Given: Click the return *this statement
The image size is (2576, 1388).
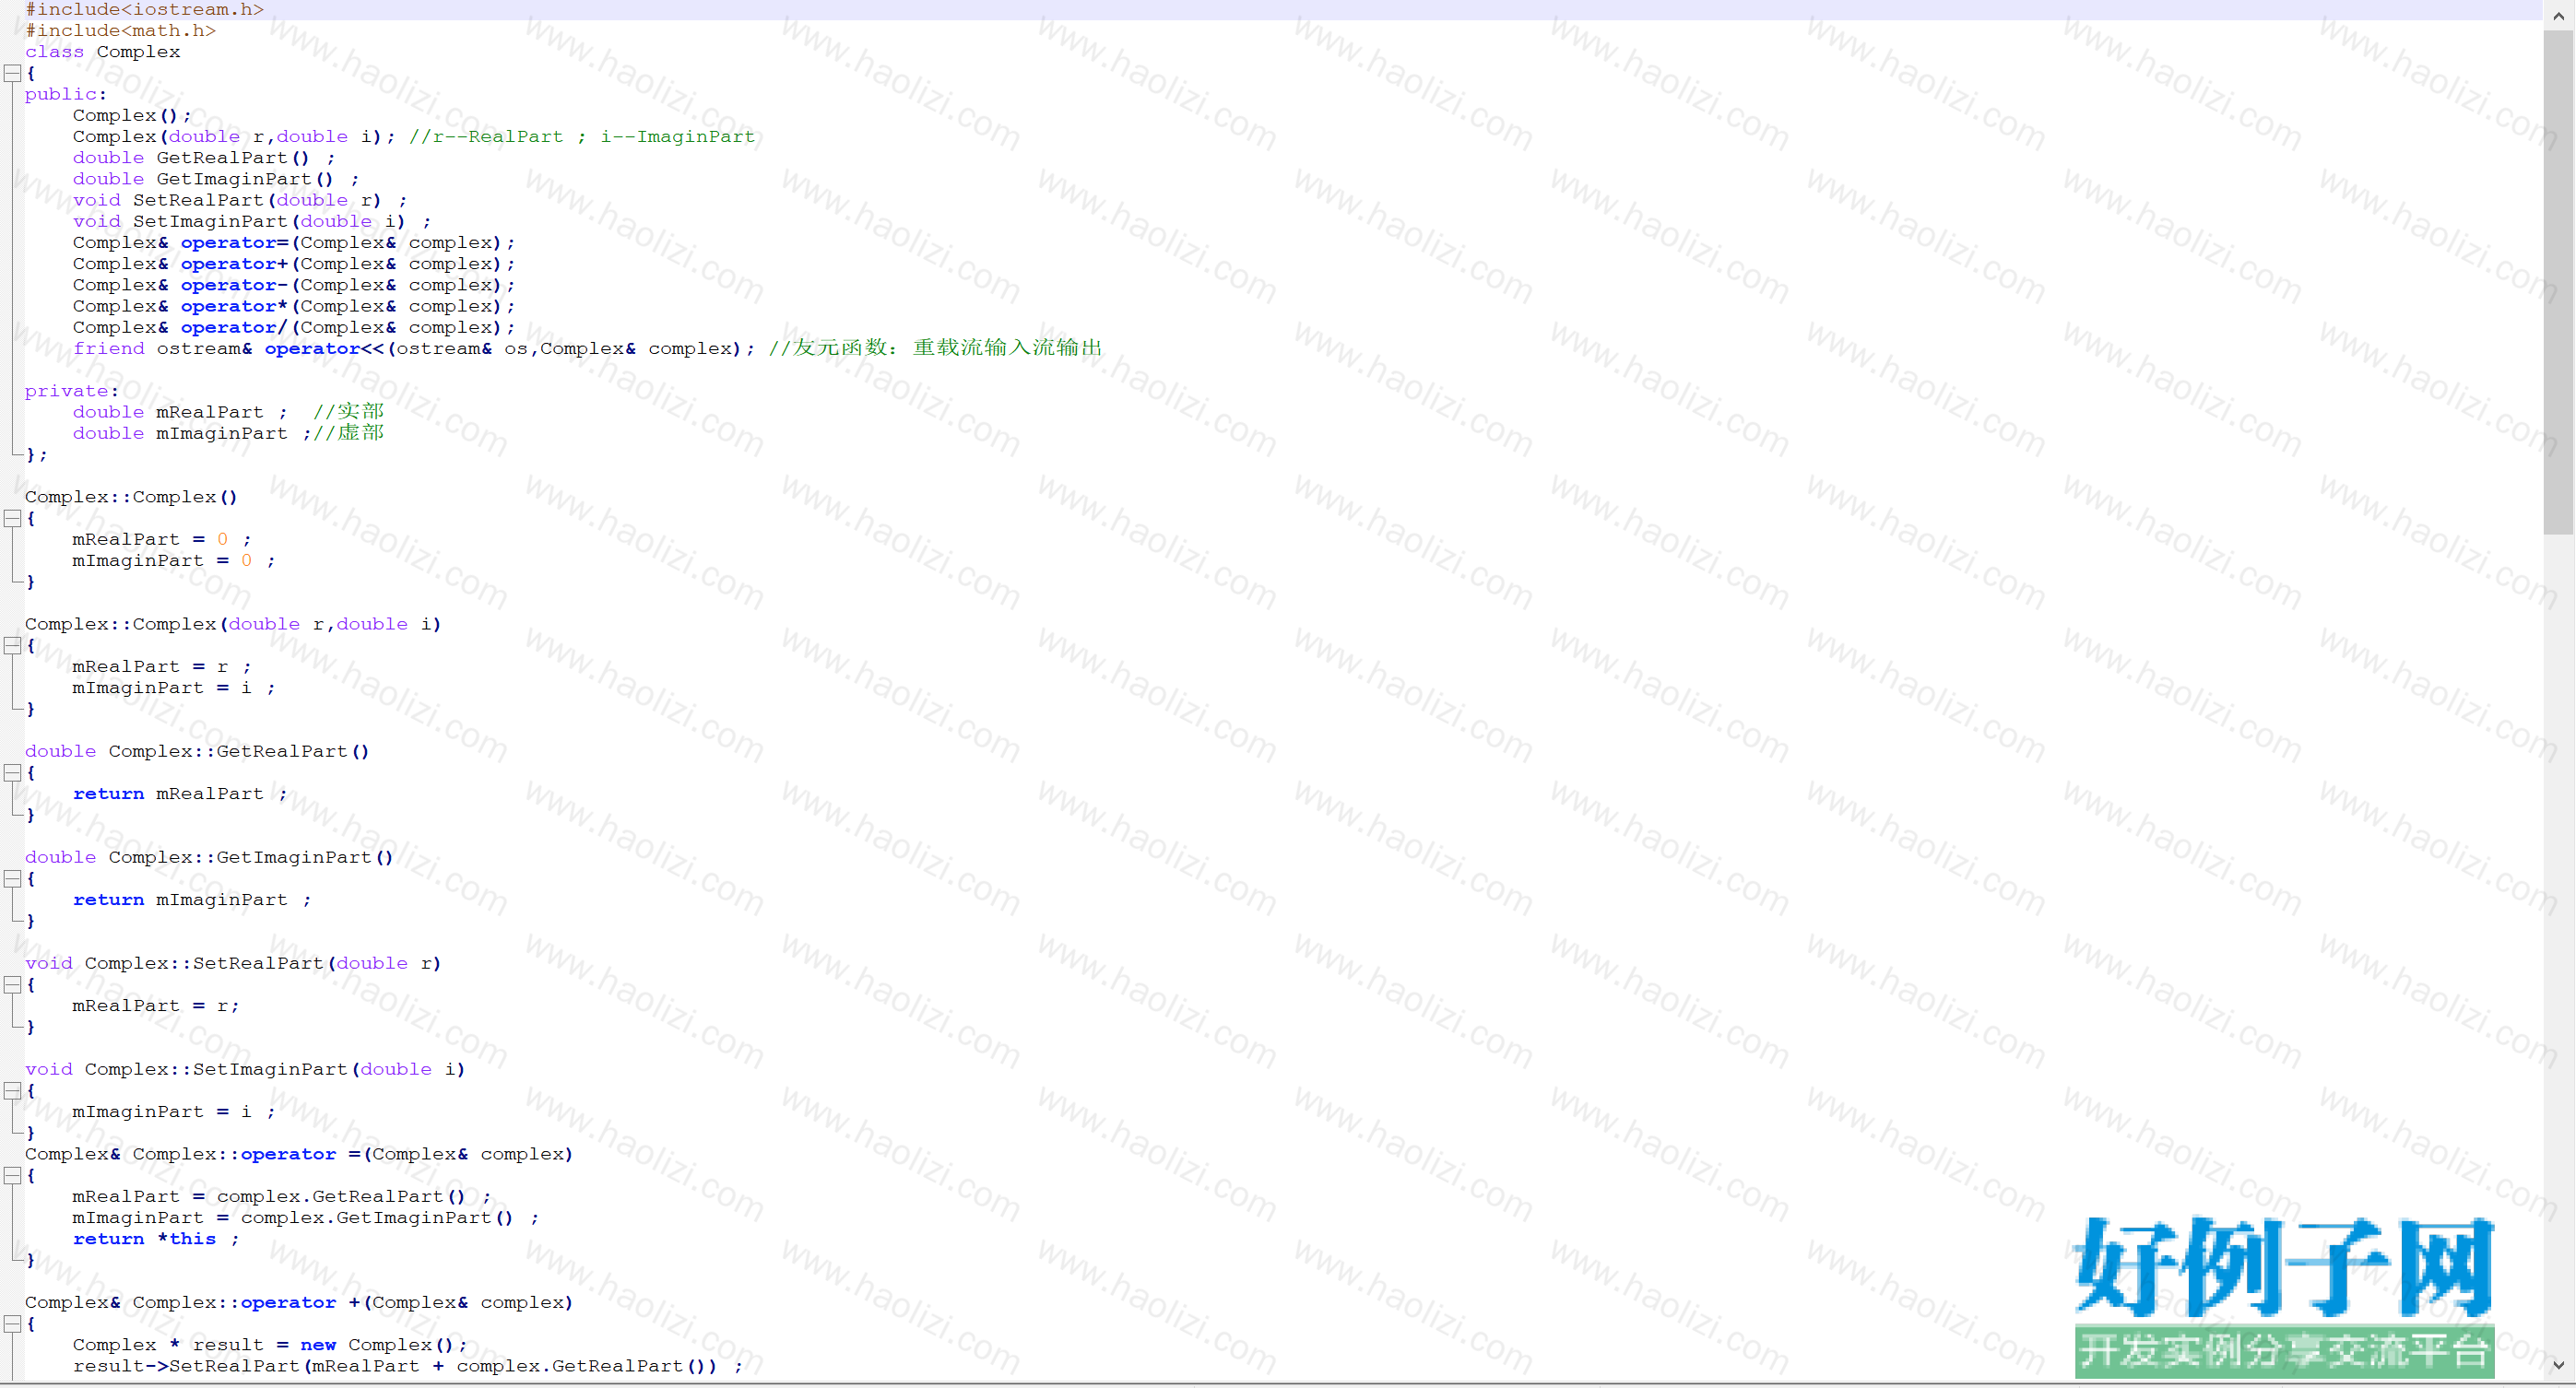Looking at the screenshot, I should (155, 1240).
